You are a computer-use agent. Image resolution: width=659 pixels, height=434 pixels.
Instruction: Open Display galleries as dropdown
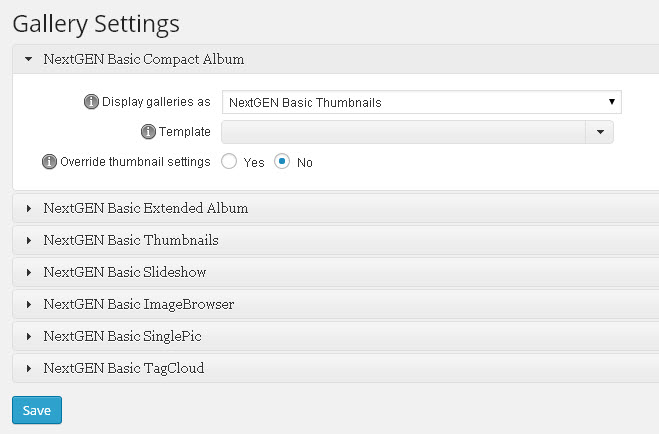(422, 102)
